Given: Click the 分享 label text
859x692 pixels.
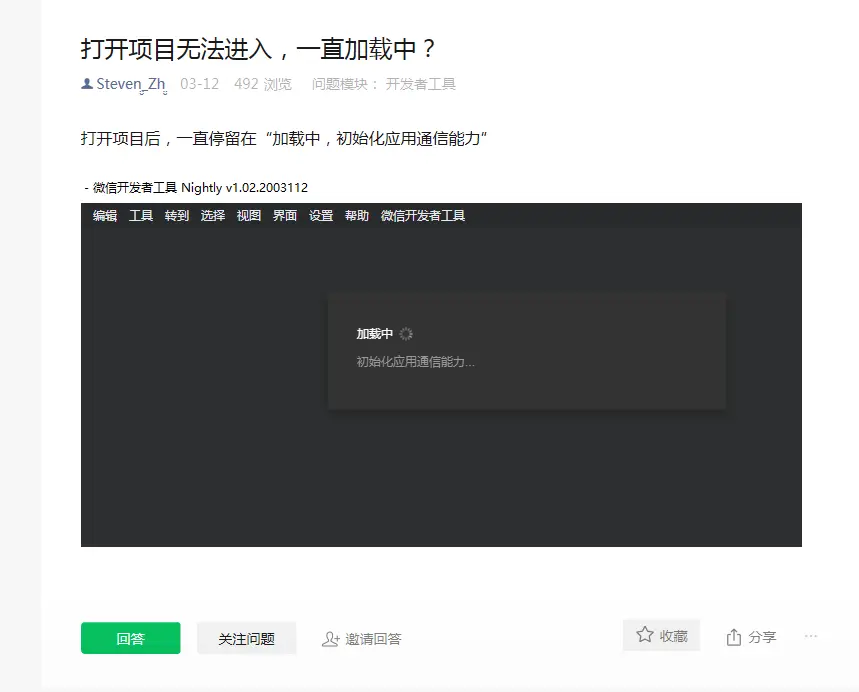Looking at the screenshot, I should click(x=762, y=637).
